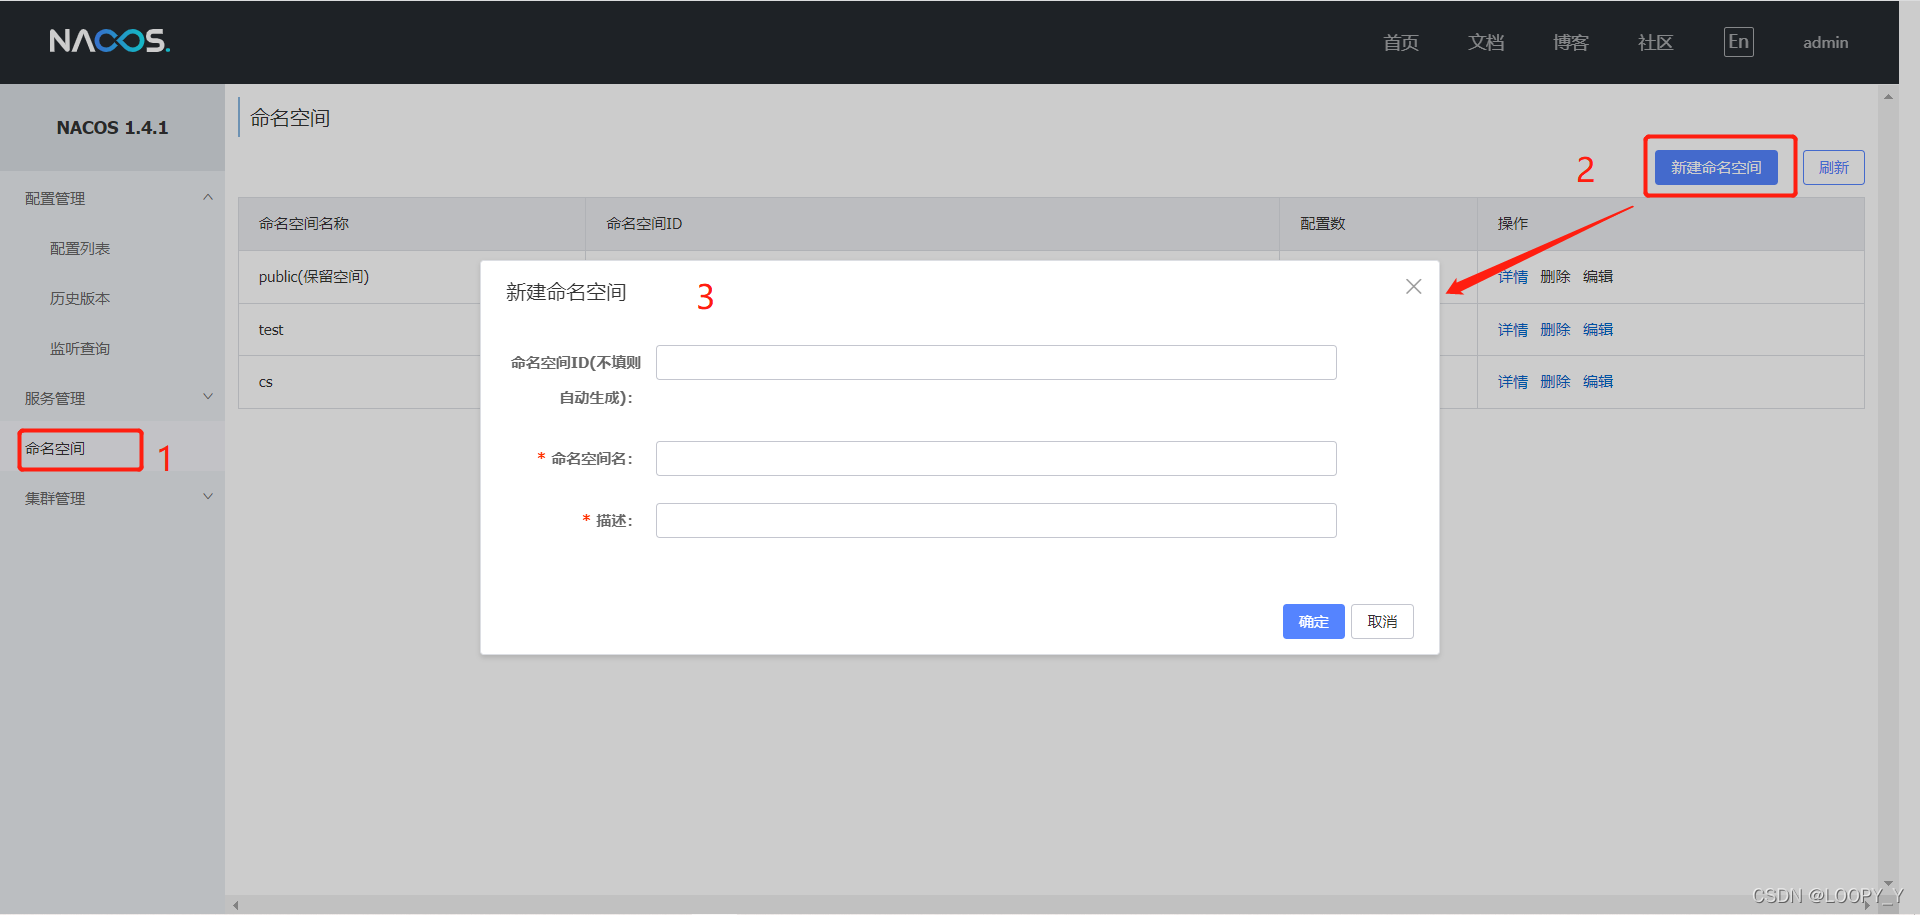Viewport: 1920px width, 915px height.
Task: Confirm with the 确定 button
Action: point(1313,621)
